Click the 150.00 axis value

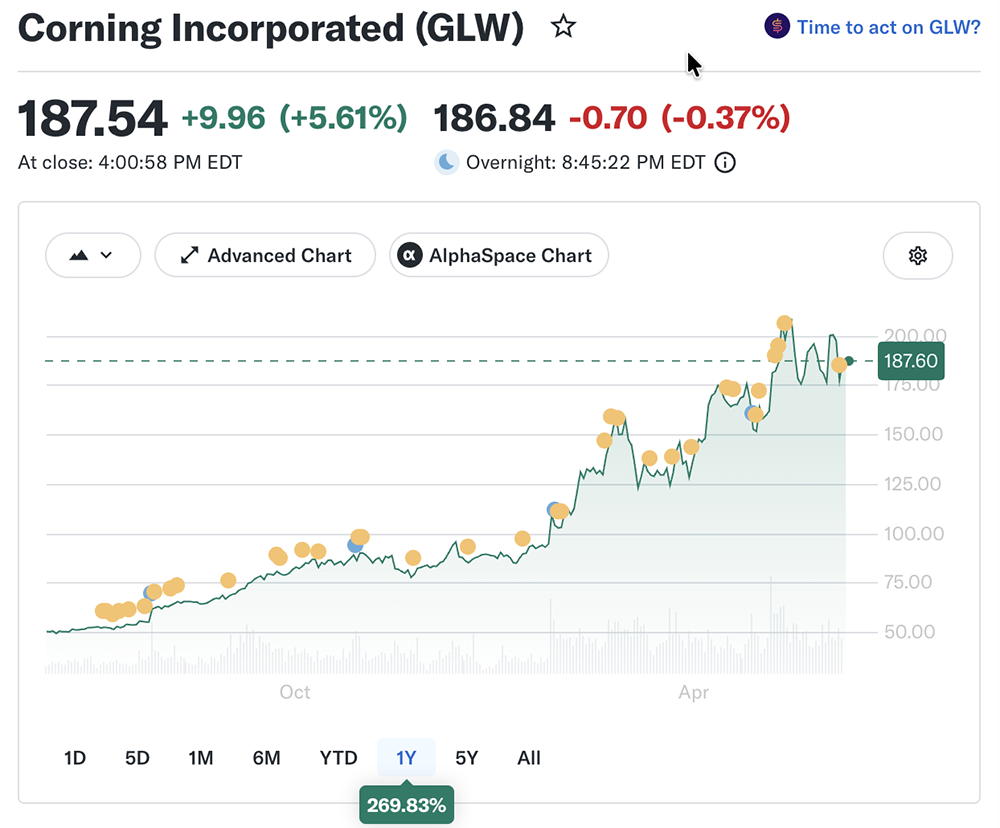[x=913, y=434]
